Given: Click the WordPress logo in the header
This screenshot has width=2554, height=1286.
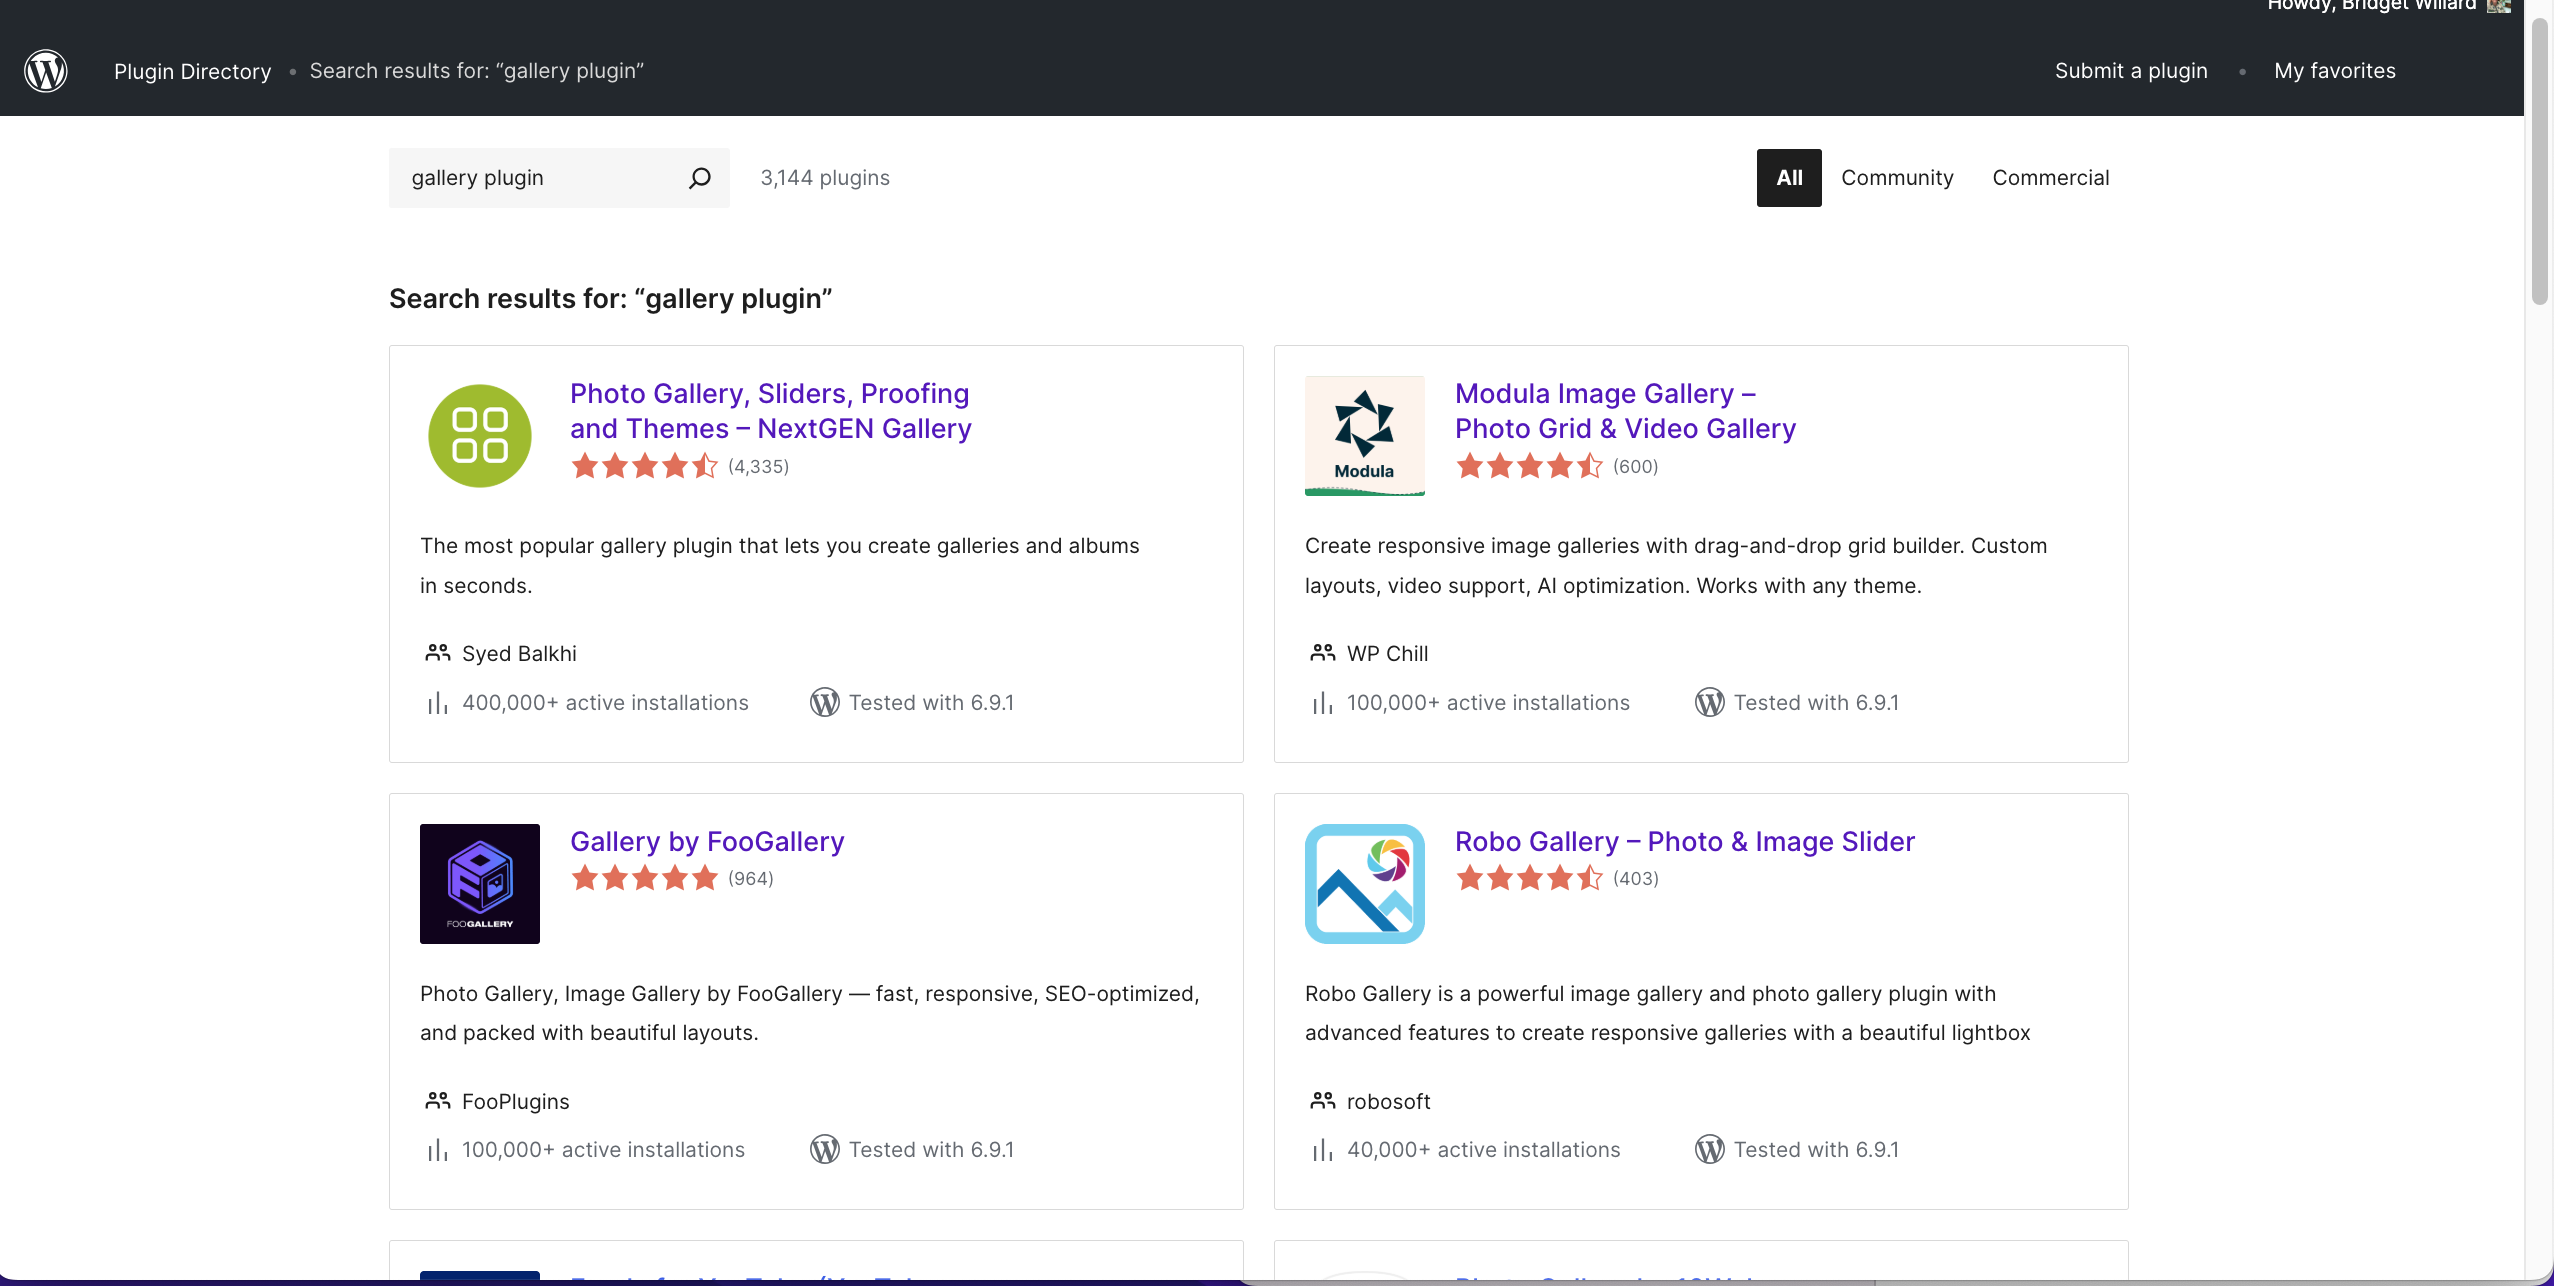Looking at the screenshot, I should click(45, 70).
